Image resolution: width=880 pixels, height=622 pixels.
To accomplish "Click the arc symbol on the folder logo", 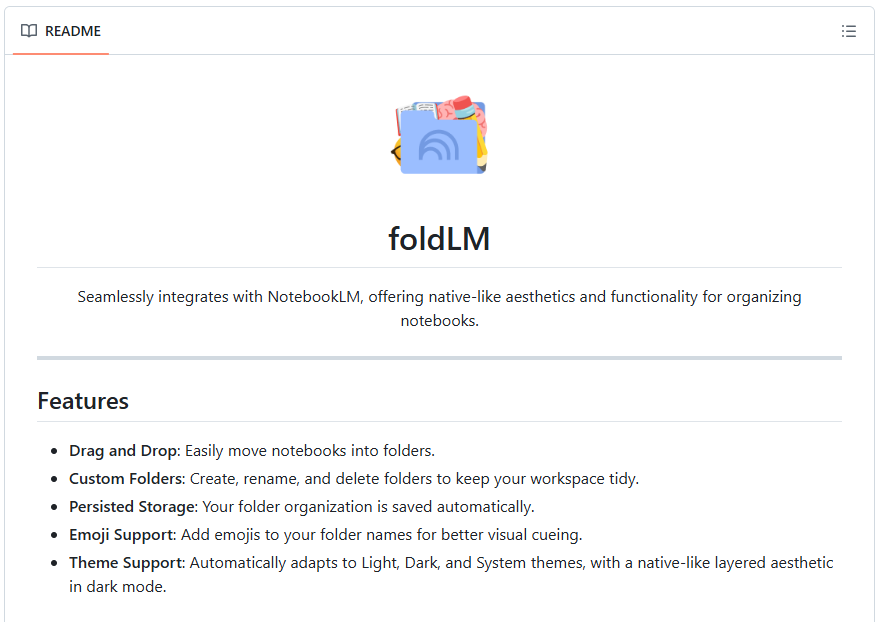I will pos(439,147).
